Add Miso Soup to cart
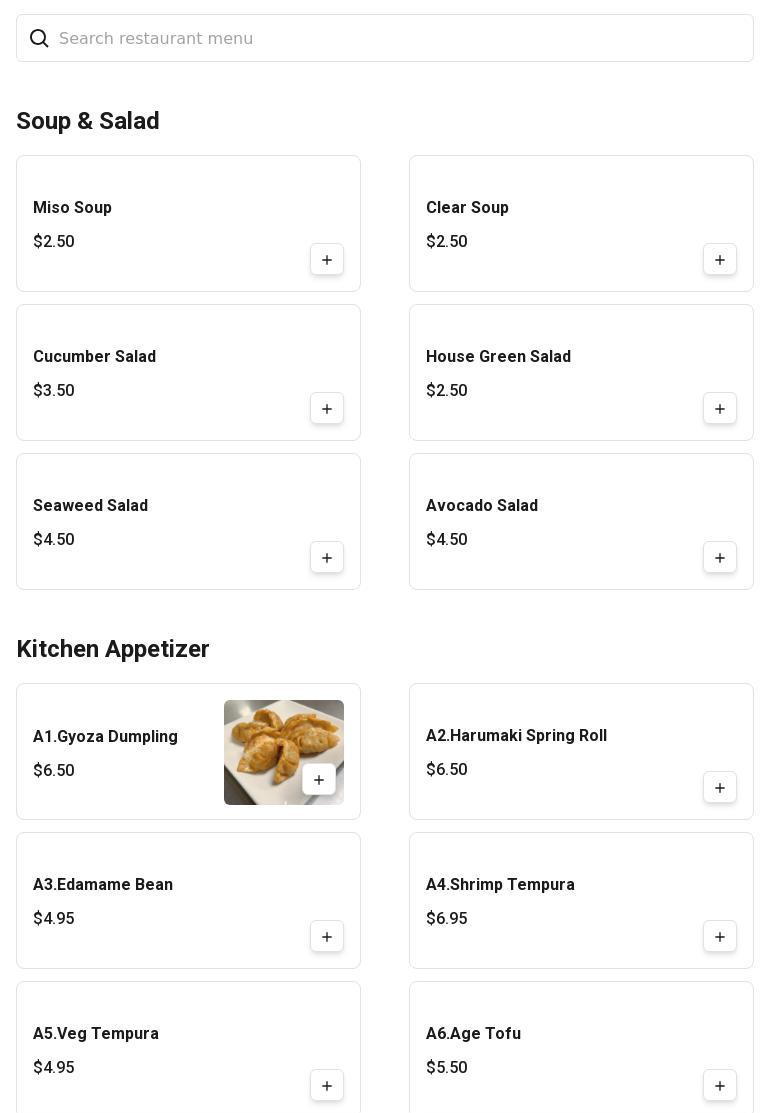Viewport: 770px width, 1113px height. coord(327,260)
